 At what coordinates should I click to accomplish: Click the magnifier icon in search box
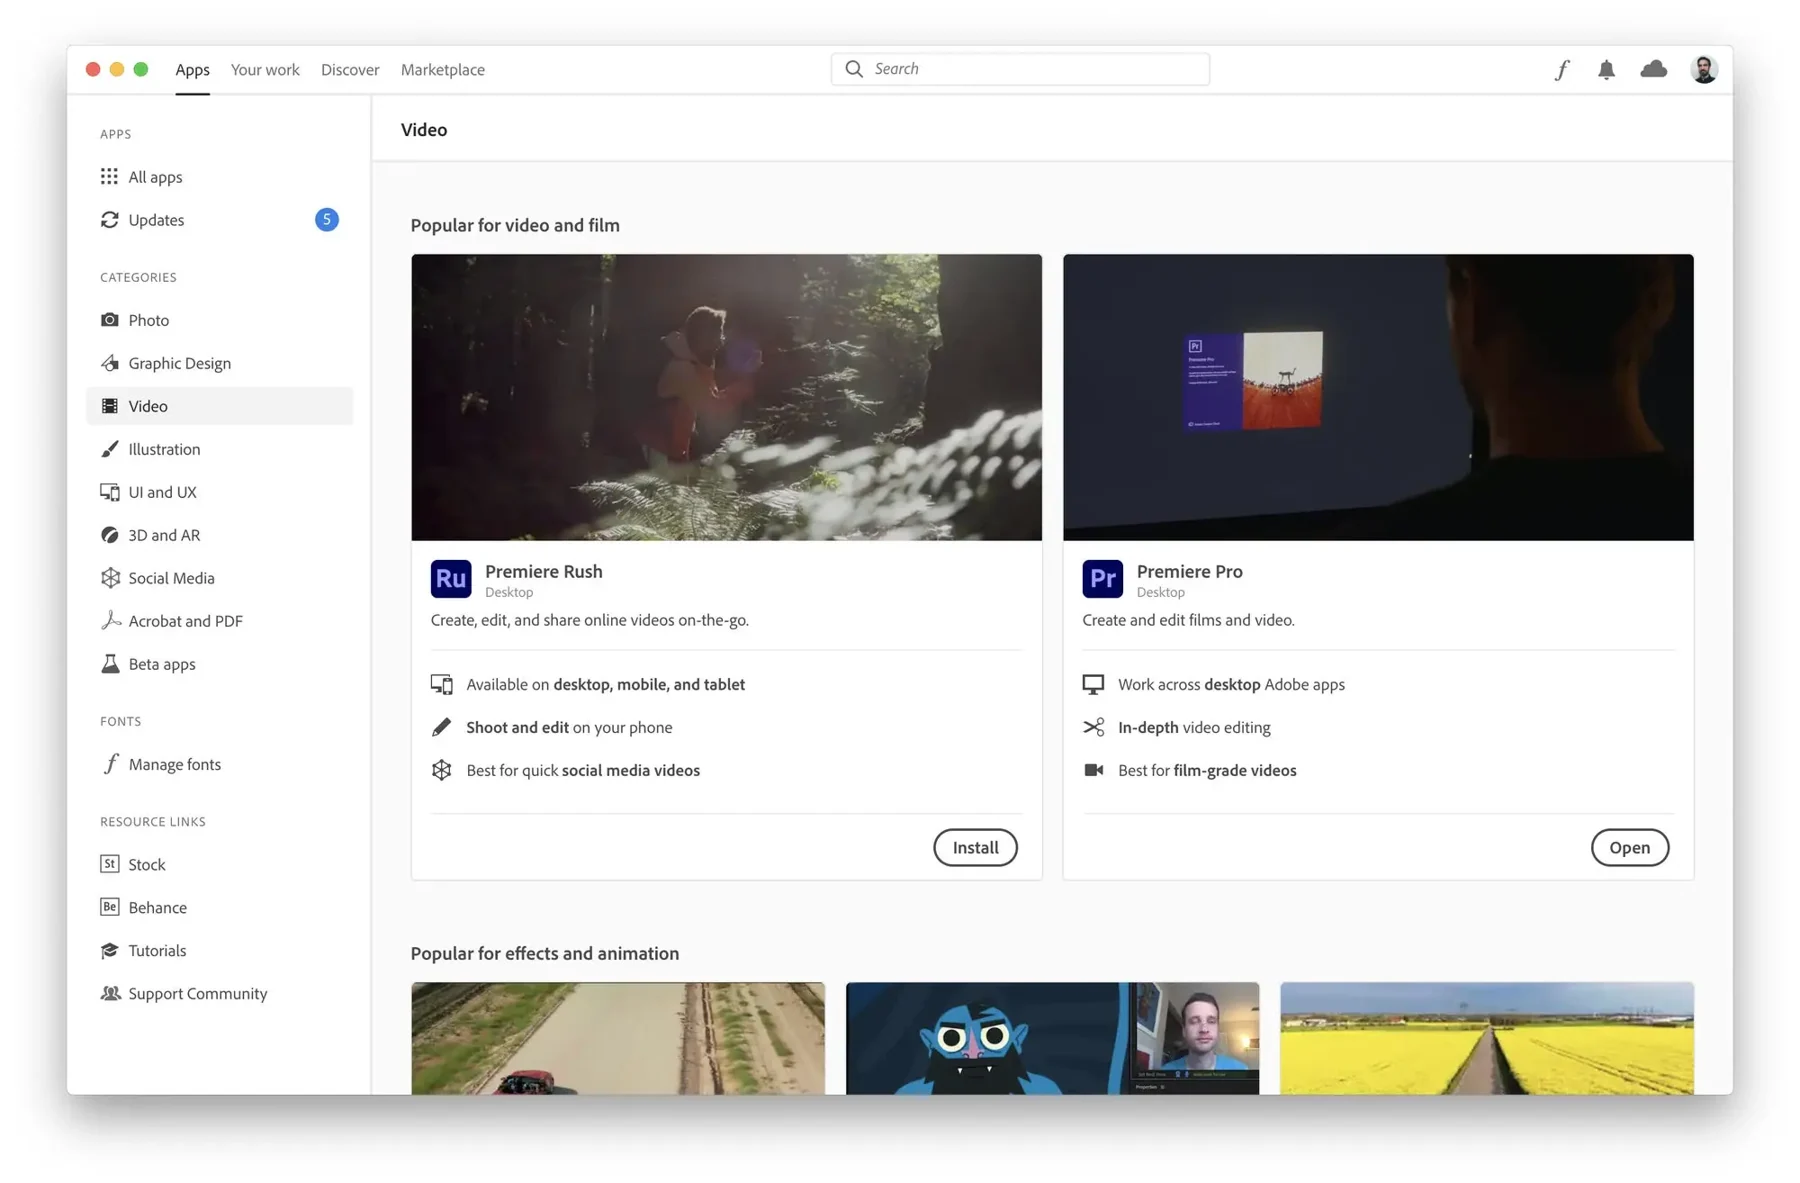[853, 69]
